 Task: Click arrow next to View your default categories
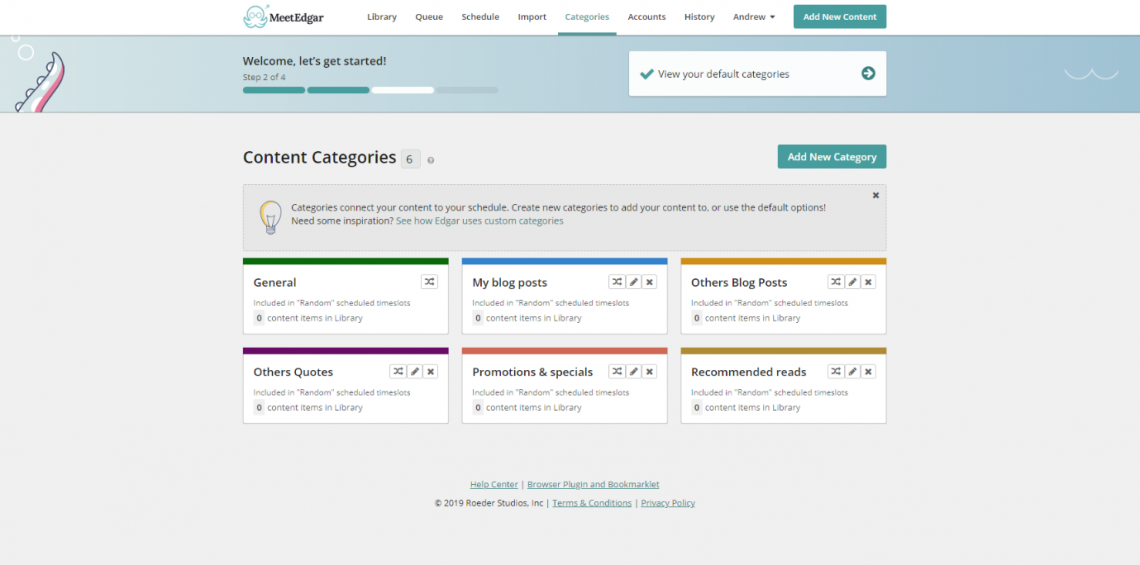coord(868,73)
